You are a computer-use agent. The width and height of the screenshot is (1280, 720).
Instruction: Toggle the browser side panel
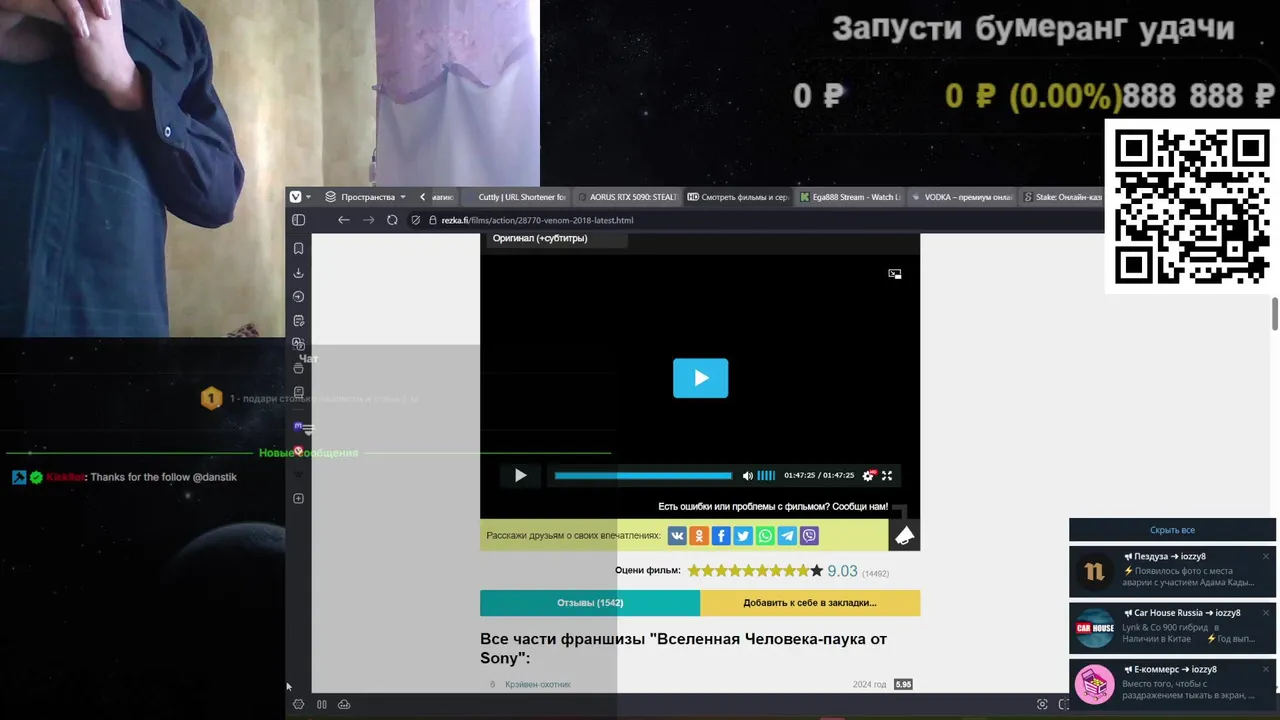(298, 220)
